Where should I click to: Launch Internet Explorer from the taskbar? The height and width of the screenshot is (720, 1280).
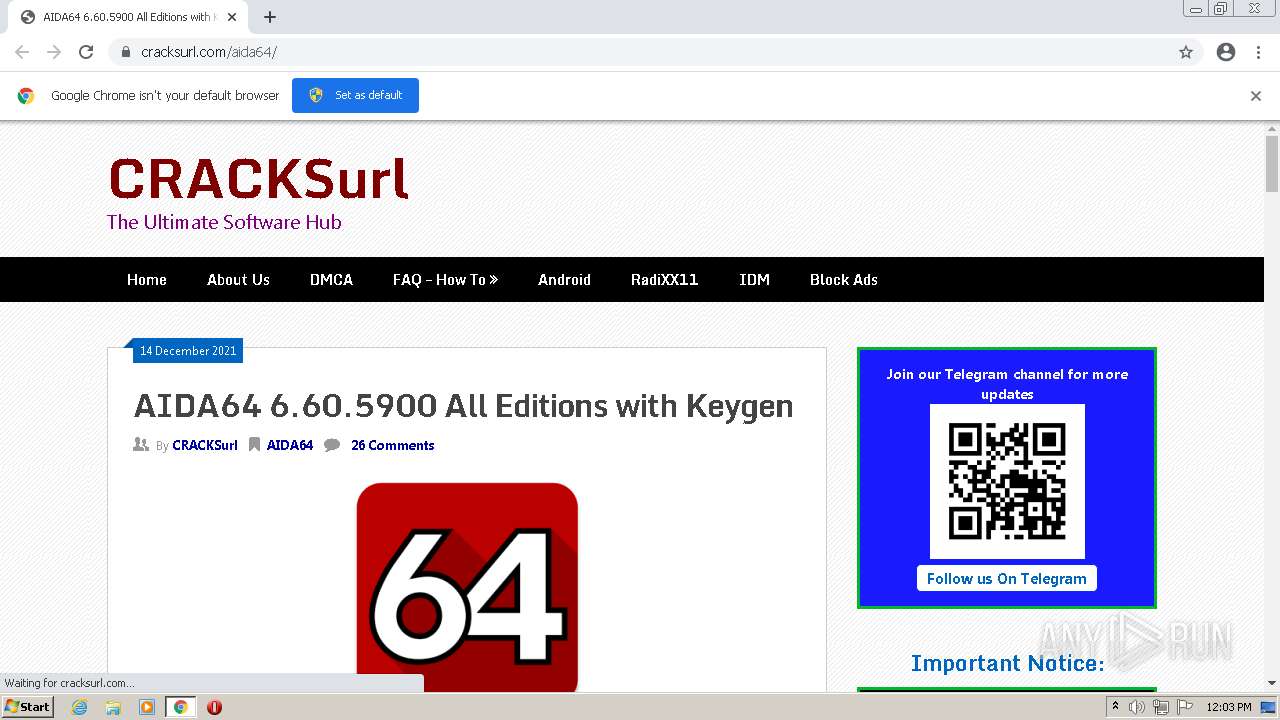[x=79, y=707]
